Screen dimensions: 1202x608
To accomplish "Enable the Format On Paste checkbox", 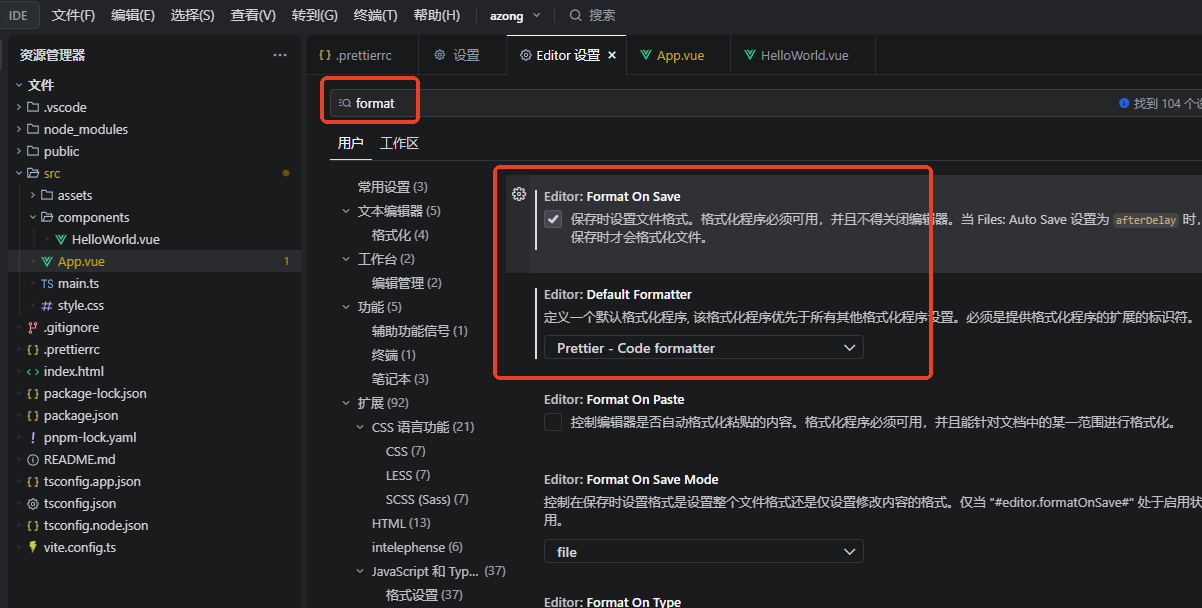I will pos(553,422).
